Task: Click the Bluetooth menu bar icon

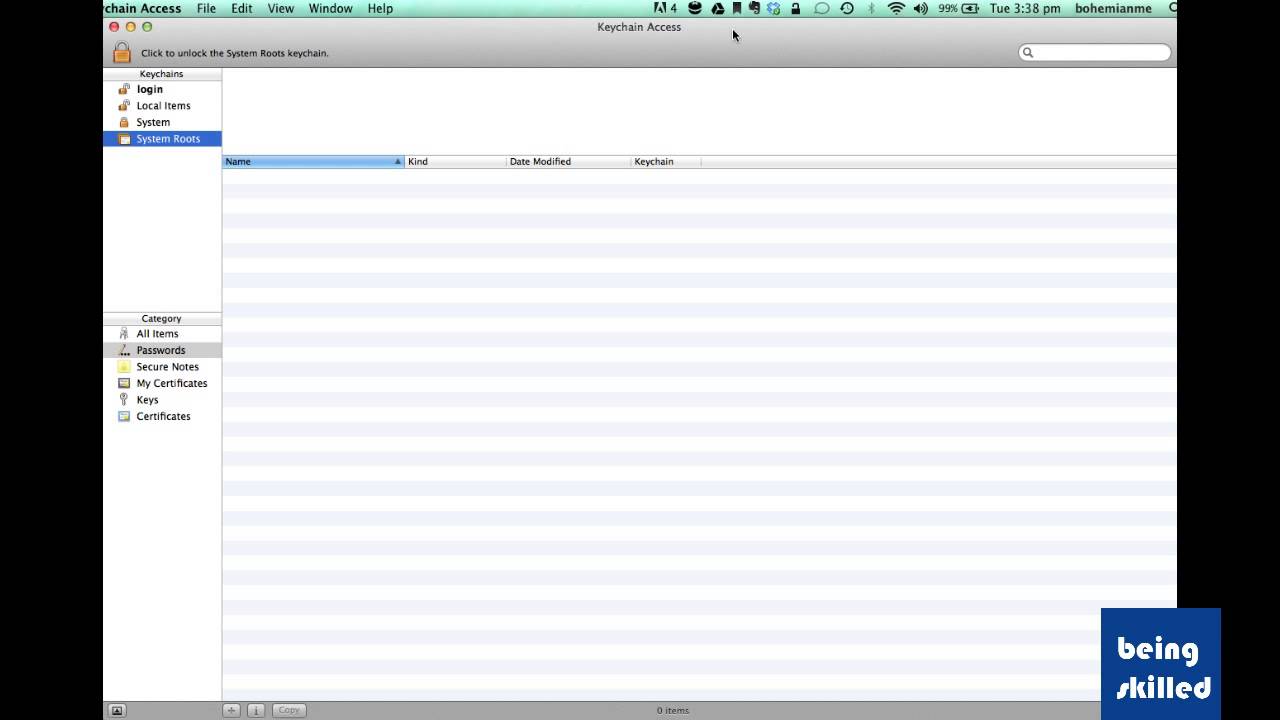Action: (871, 8)
